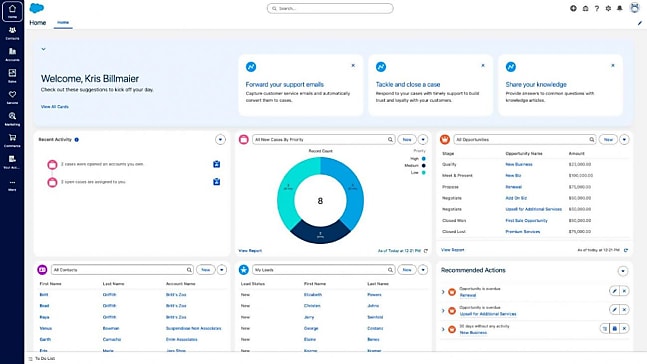The width and height of the screenshot is (647, 364).
Task: Open Recommended Actions dropdown arrow
Action: pos(623,271)
